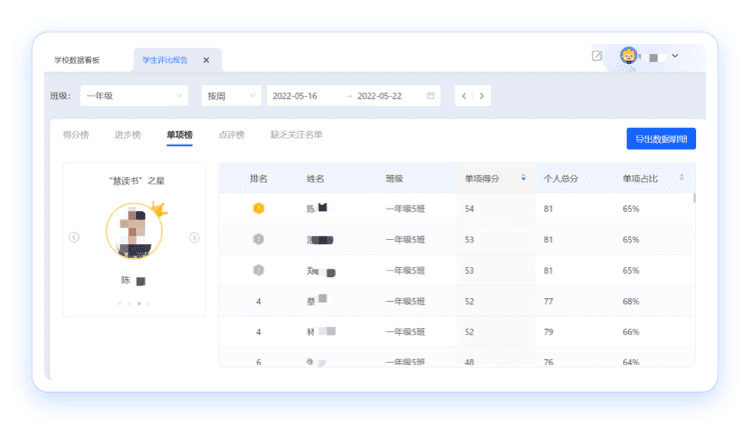Click the edit note icon near profile
The height and width of the screenshot is (424, 750).
click(597, 56)
